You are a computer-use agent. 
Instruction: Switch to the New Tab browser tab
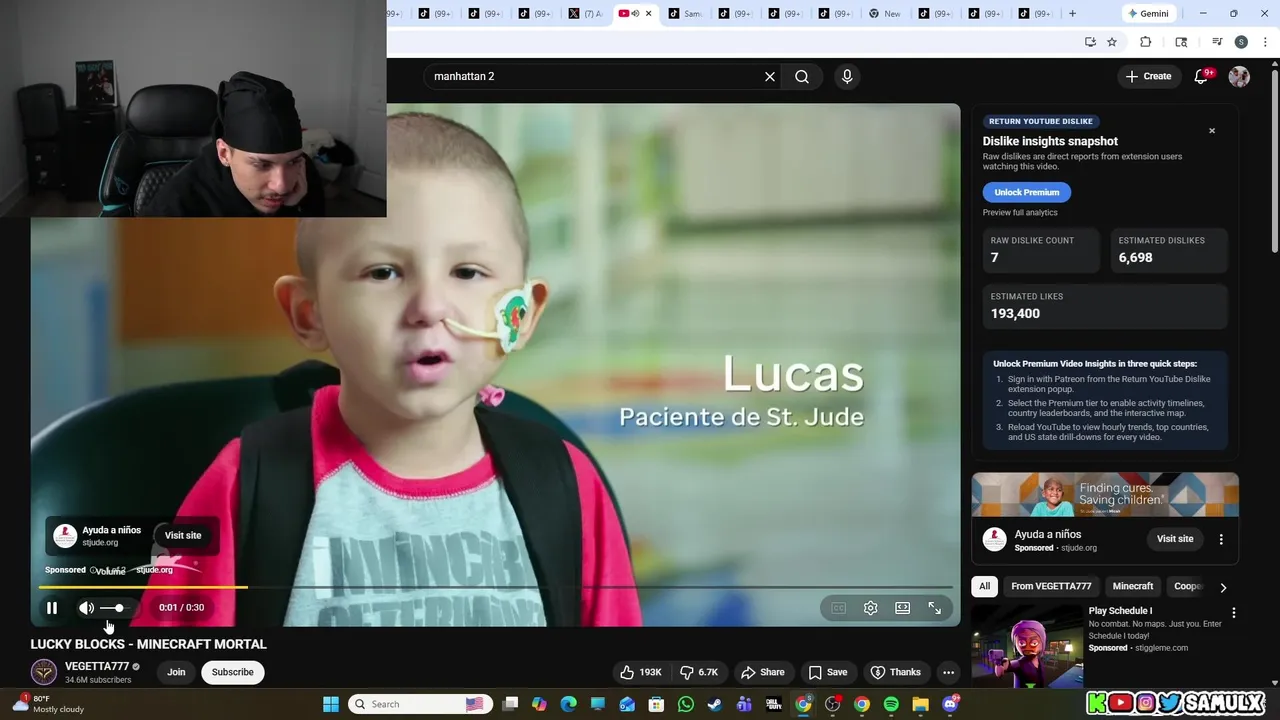pyautogui.click(x=885, y=14)
